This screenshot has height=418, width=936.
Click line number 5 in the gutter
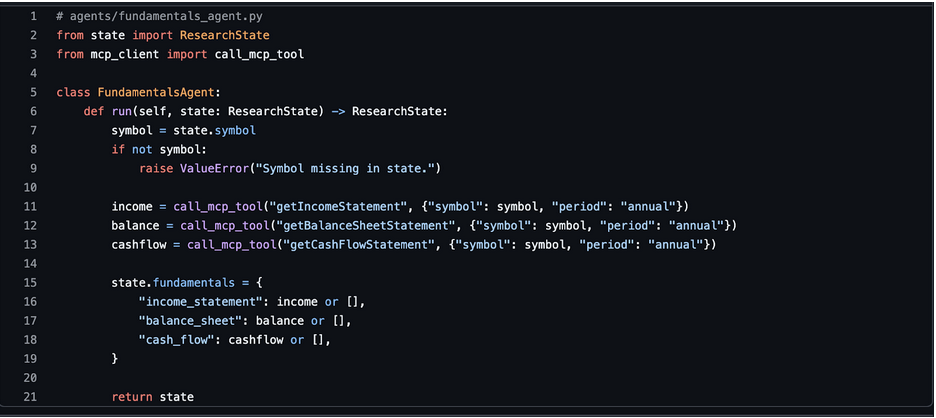tap(33, 92)
